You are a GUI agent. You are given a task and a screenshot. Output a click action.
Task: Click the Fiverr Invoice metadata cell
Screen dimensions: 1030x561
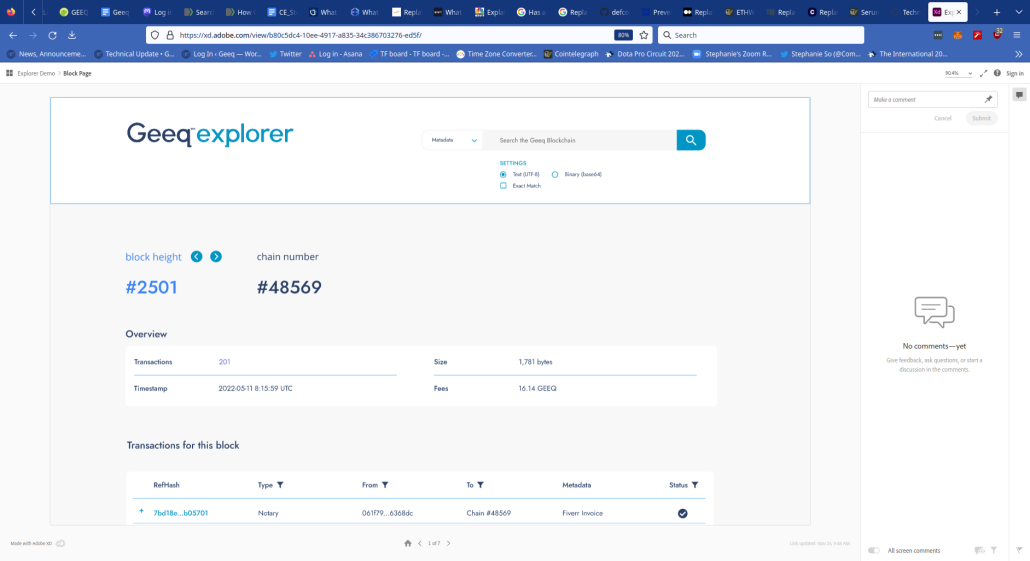583,513
